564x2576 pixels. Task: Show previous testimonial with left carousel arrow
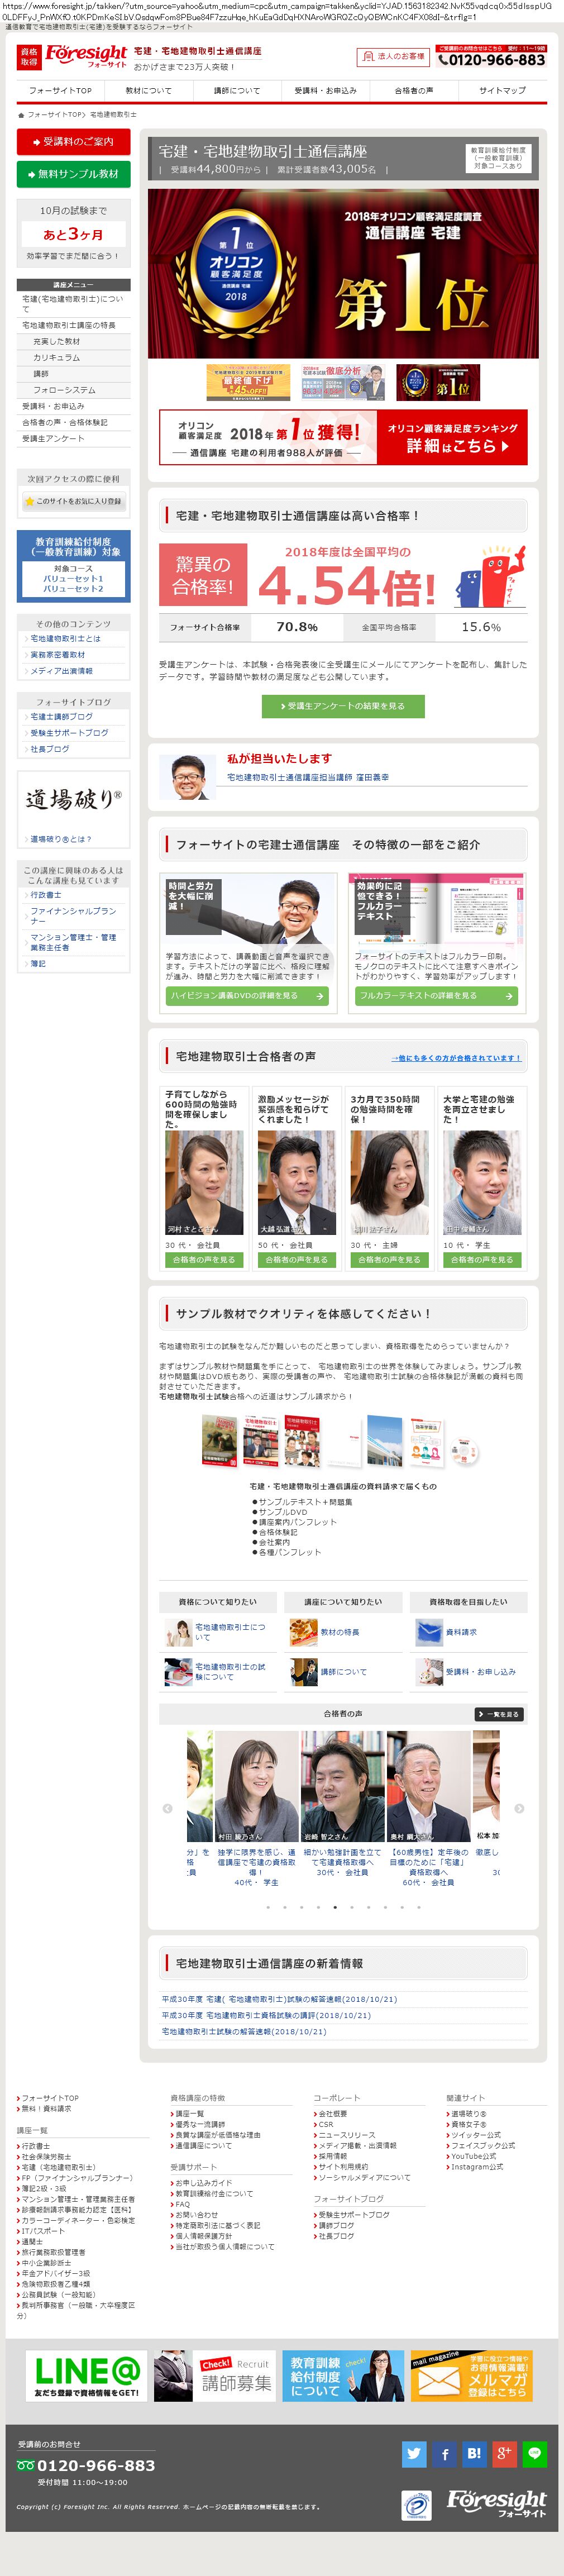click(x=167, y=1808)
